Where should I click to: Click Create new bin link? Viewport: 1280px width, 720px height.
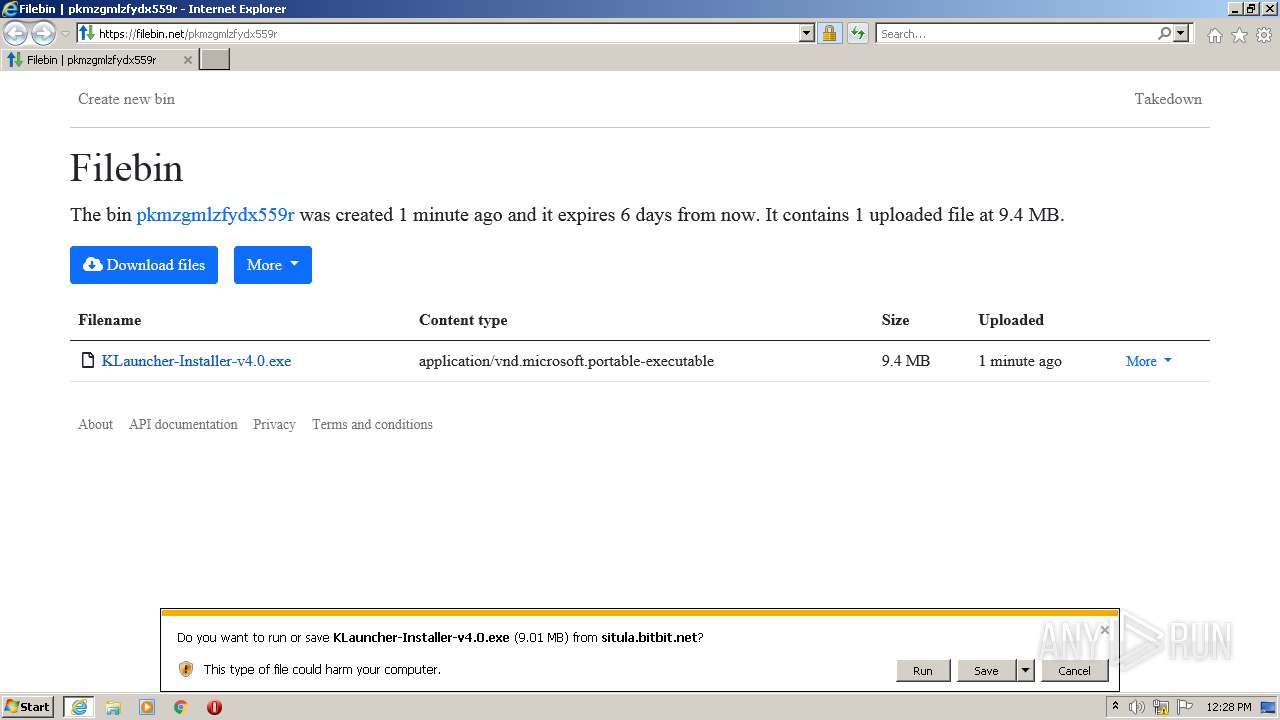click(126, 99)
